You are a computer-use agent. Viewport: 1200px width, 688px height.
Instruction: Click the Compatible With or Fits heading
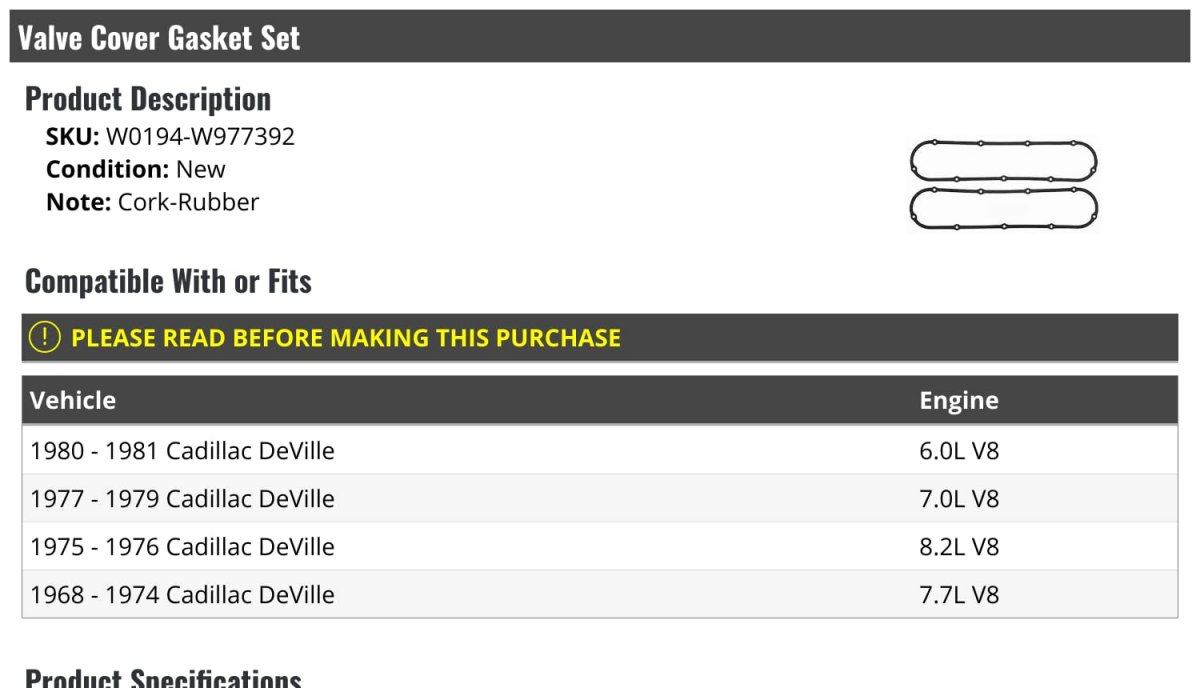click(168, 282)
